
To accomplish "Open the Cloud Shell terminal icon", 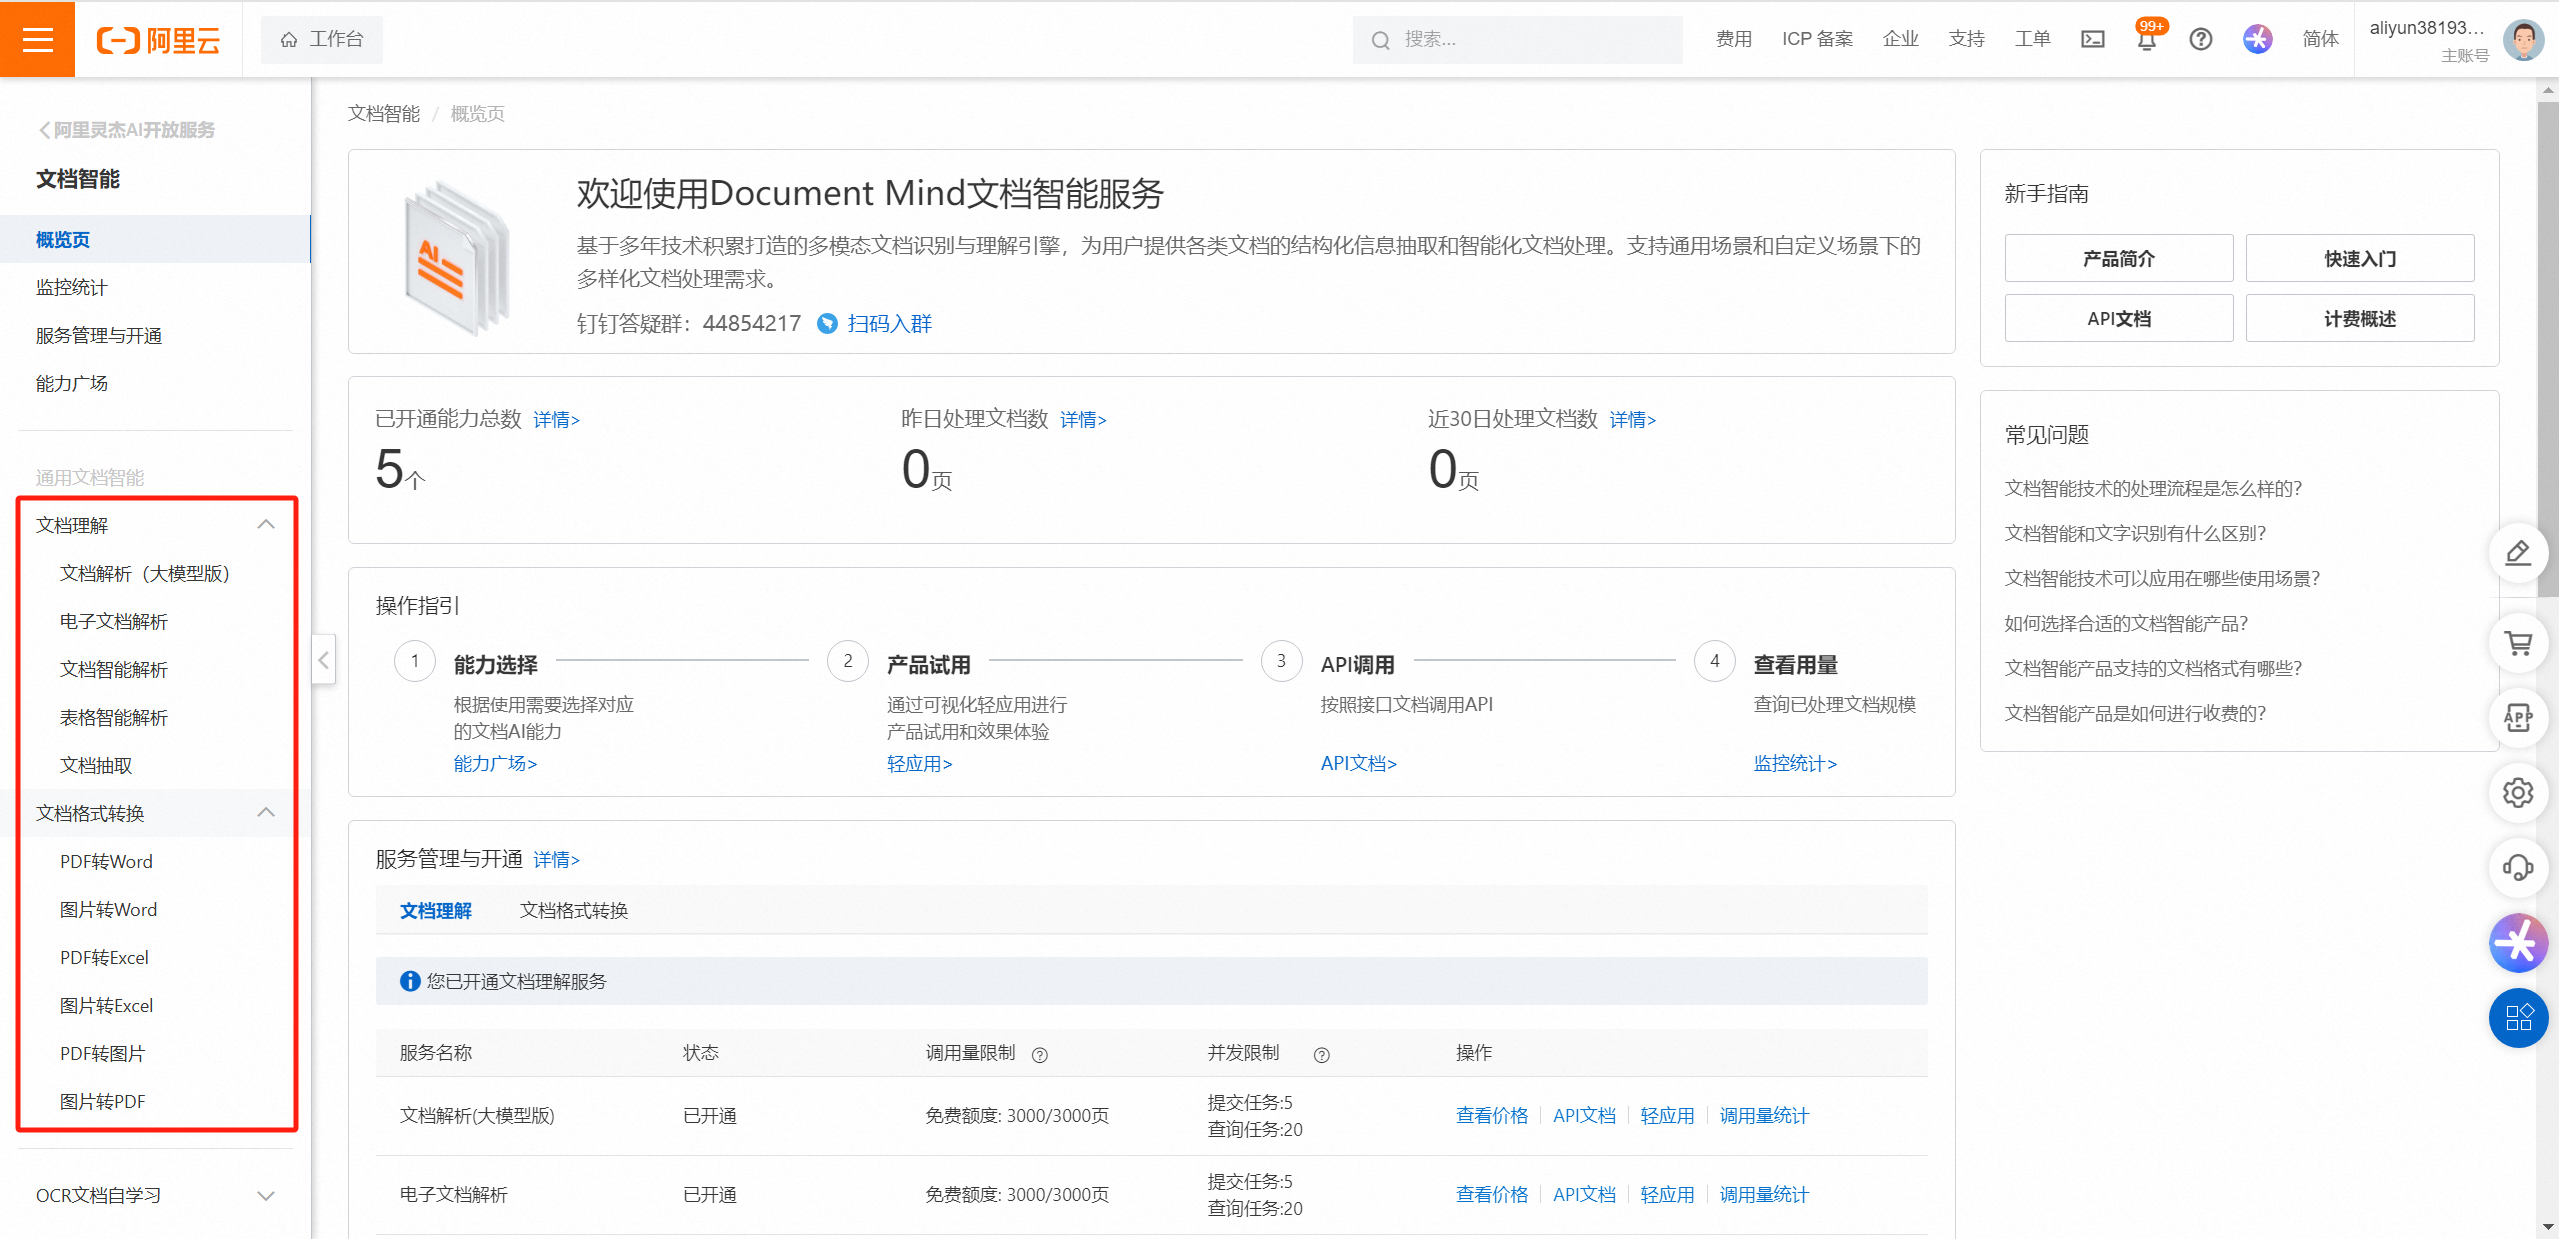I will click(2092, 39).
